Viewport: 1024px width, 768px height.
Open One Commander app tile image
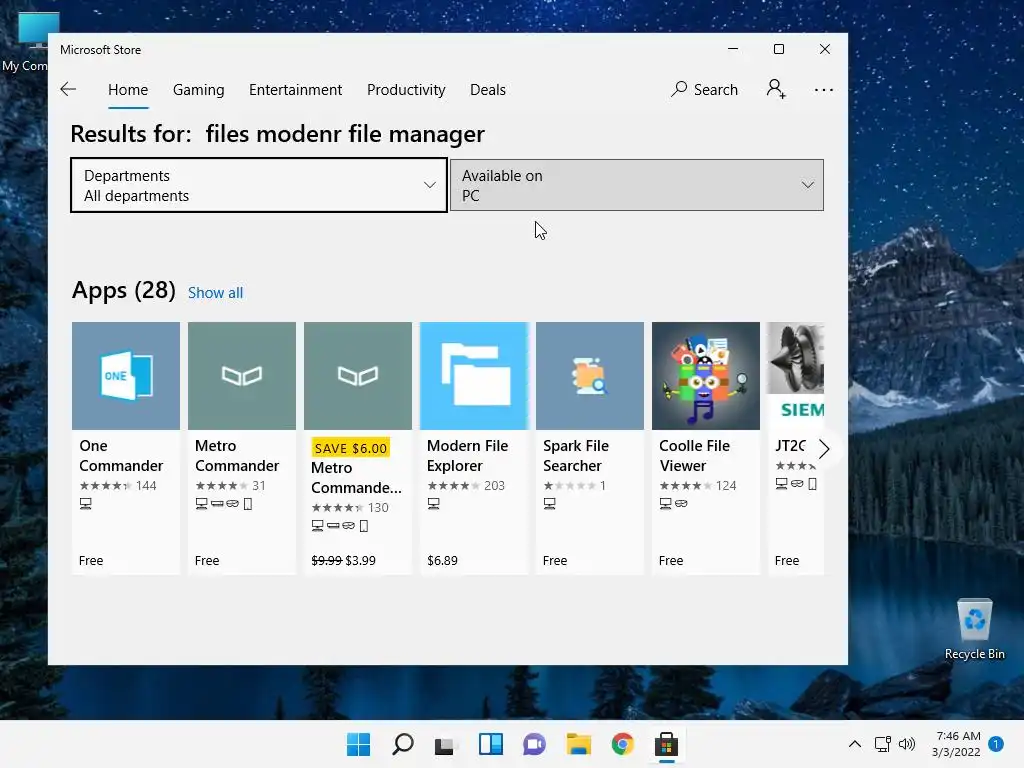point(125,376)
